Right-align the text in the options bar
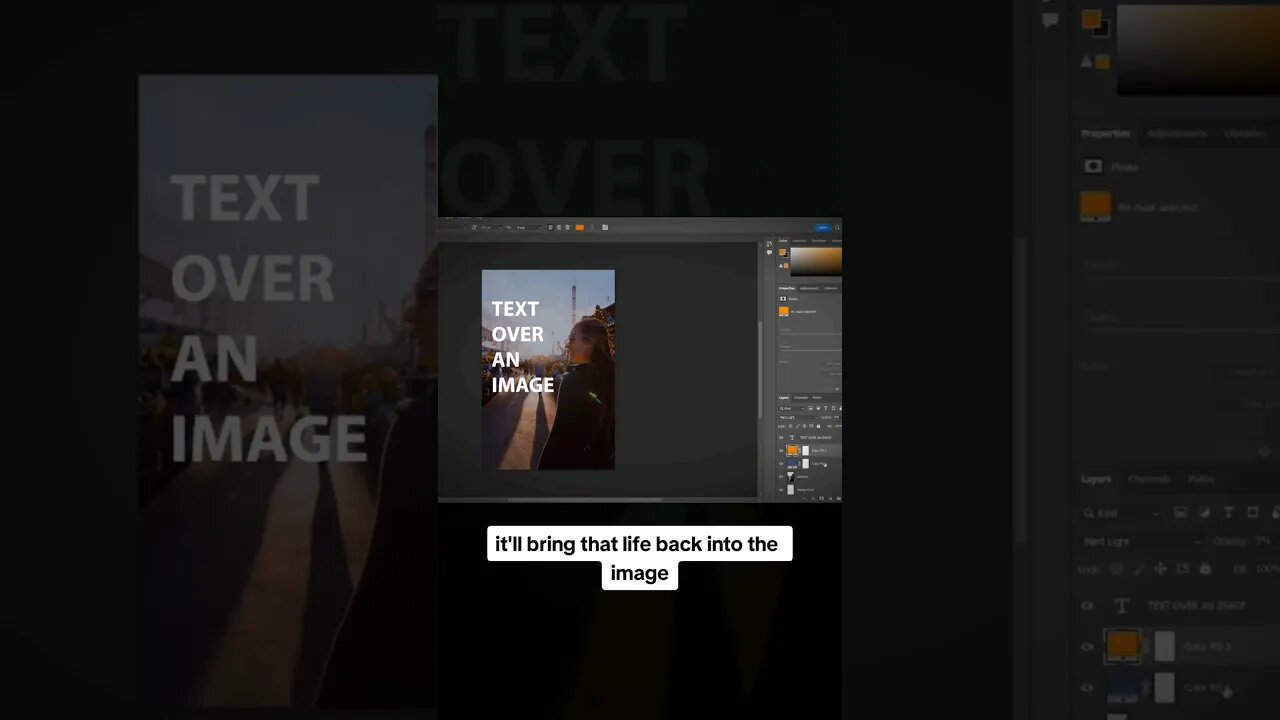Screen dimensions: 1280x720 pyautogui.click(x=567, y=227)
